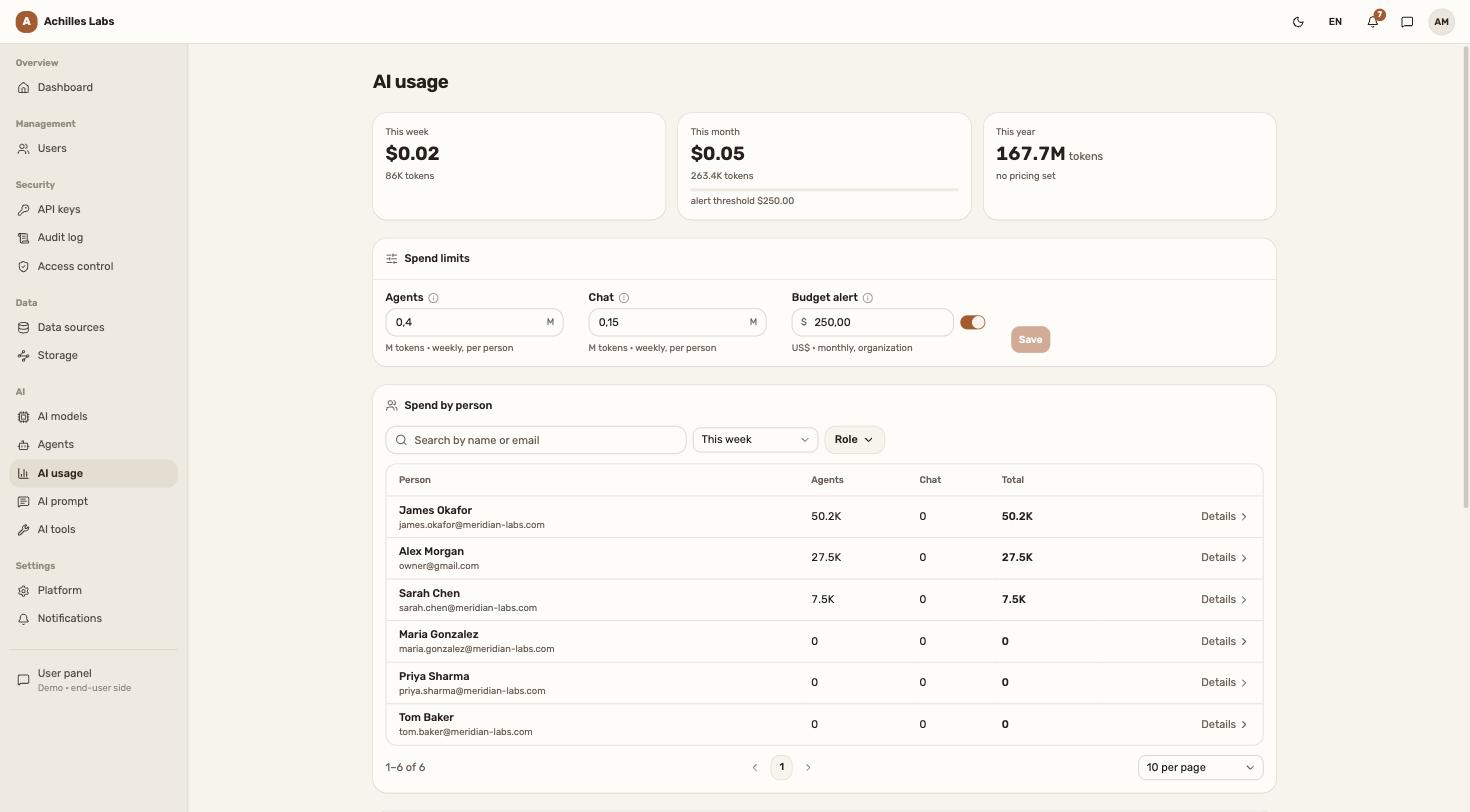This screenshot has width=1470, height=812.
Task: Switch language via EN selector
Action: point(1335,21)
